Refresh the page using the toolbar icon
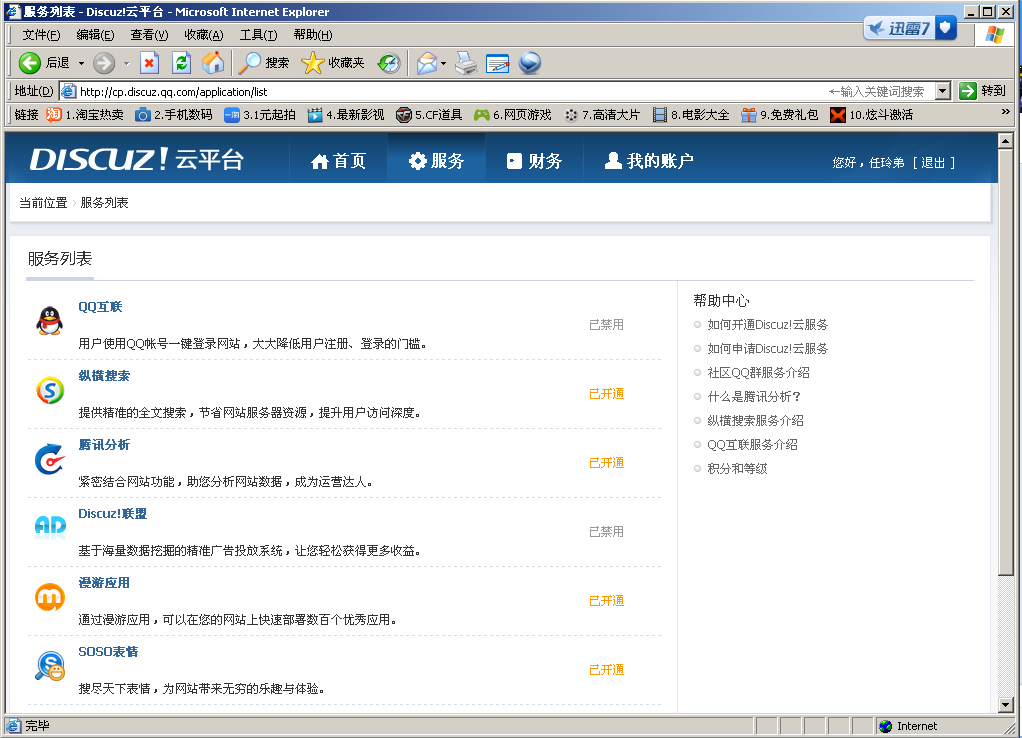Viewport: 1022px width, 738px height. pyautogui.click(x=181, y=63)
